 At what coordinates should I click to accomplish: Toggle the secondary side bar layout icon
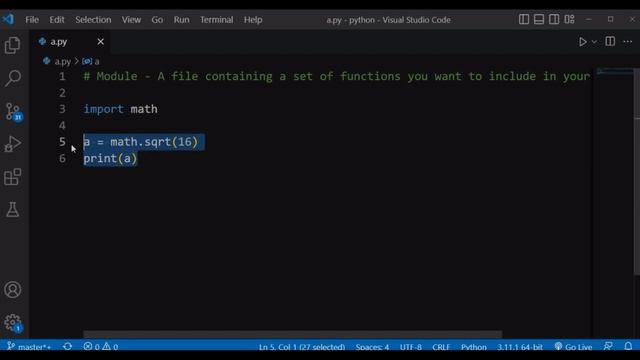pos(554,19)
